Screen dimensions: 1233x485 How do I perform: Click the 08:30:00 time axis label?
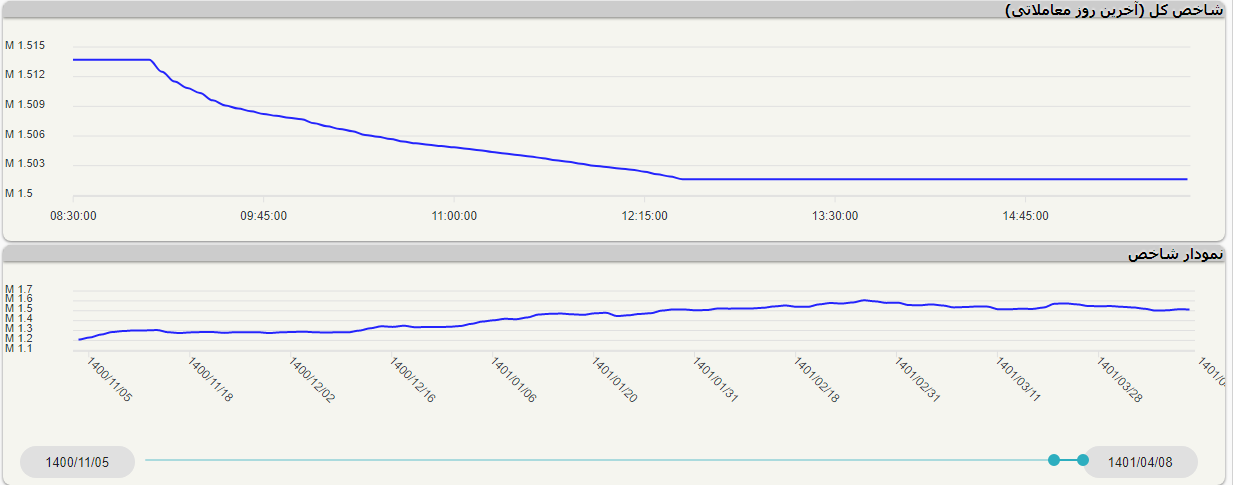pos(73,215)
